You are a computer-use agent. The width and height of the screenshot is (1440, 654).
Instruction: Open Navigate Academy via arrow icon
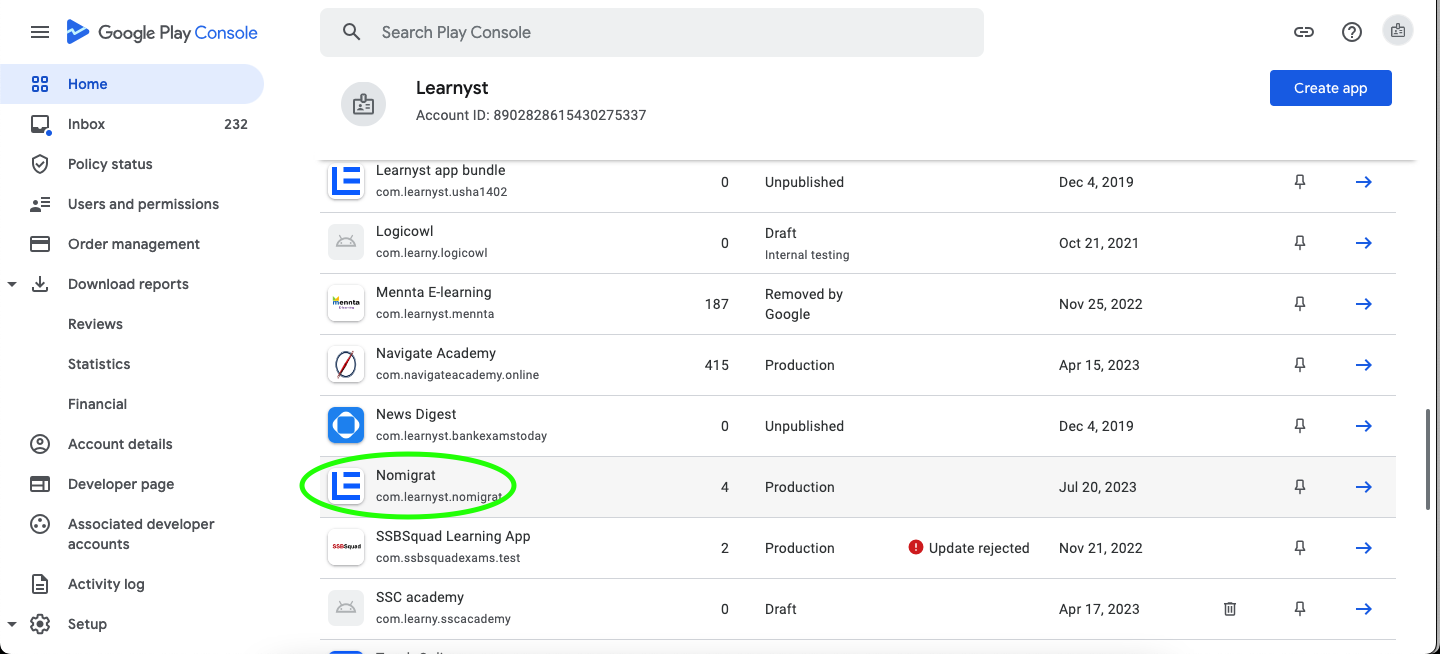[1363, 365]
